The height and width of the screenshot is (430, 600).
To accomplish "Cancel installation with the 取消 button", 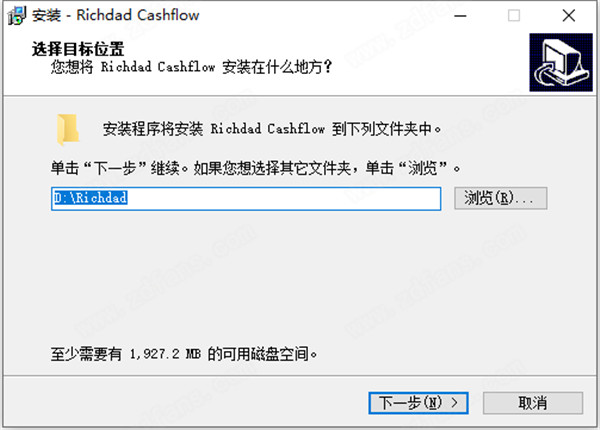I will point(533,403).
